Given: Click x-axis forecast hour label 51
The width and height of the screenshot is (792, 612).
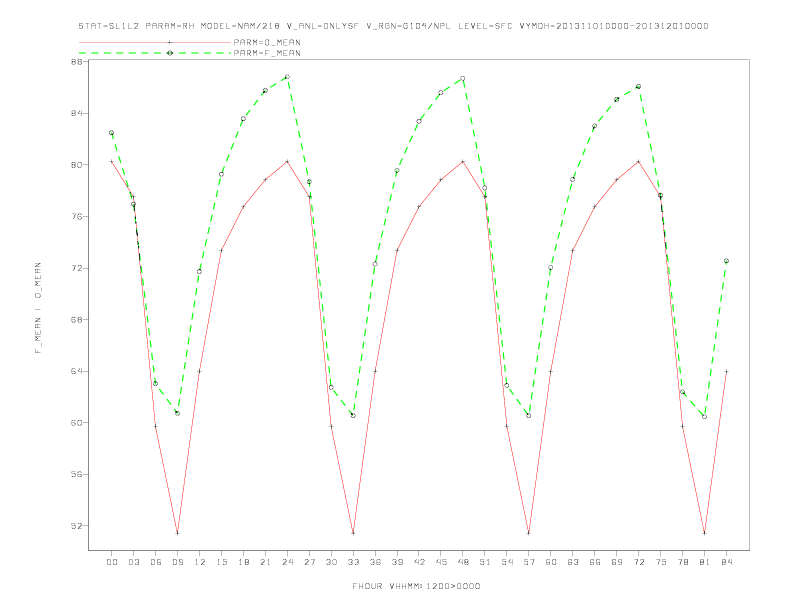Looking at the screenshot, I should pos(485,562).
